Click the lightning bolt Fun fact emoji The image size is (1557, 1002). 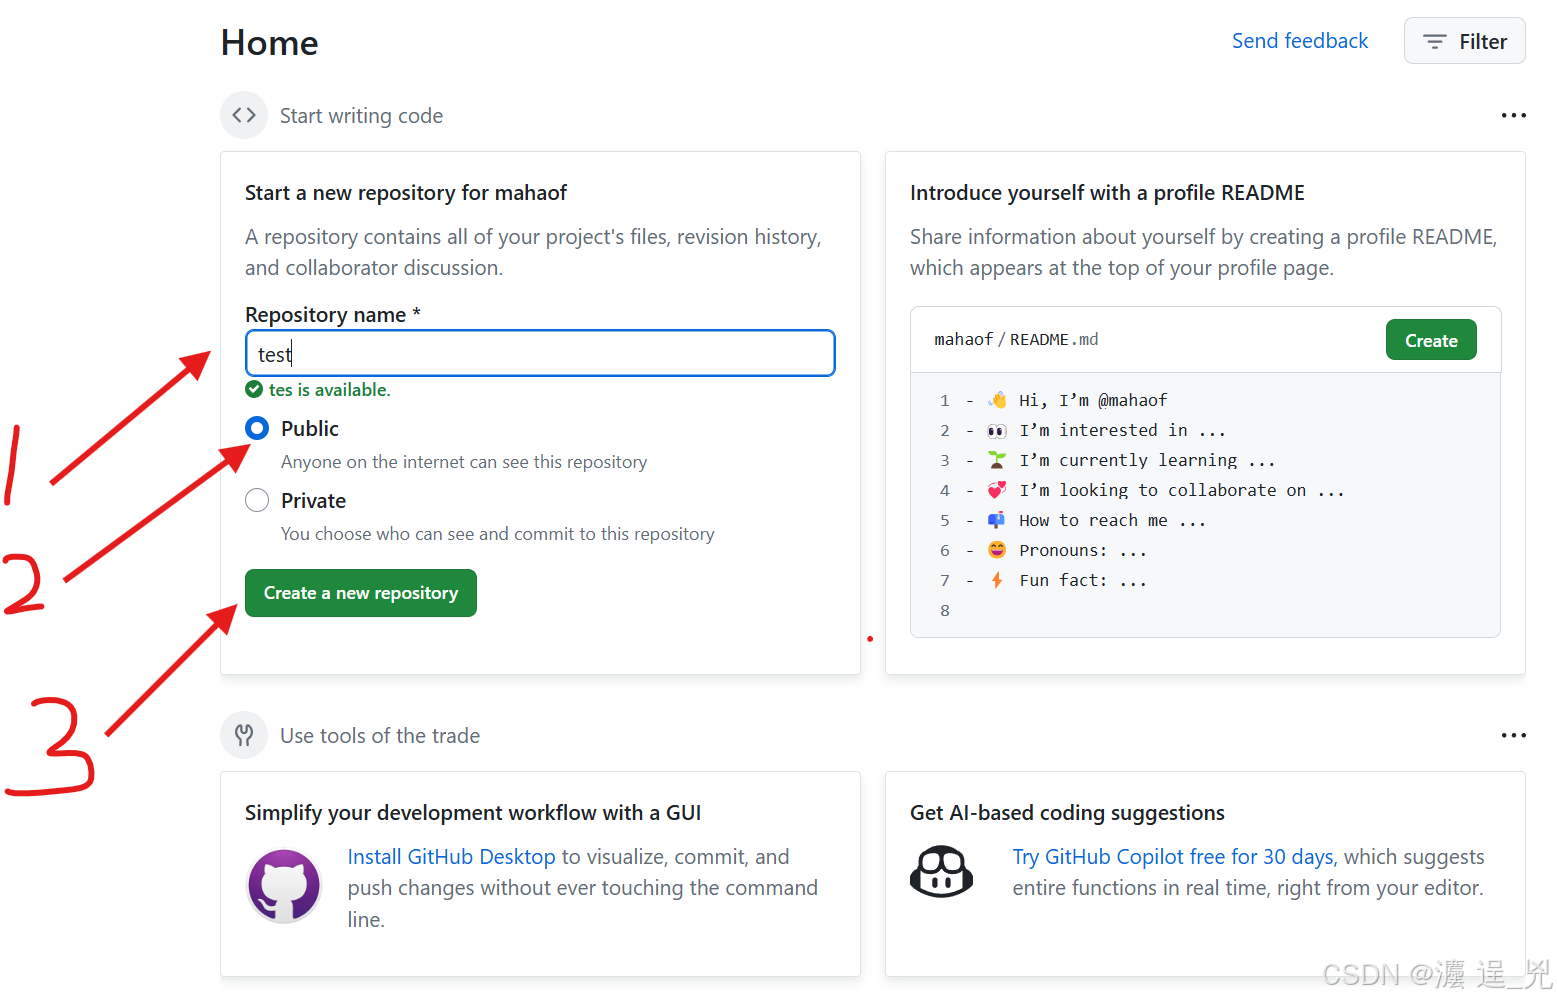[997, 580]
